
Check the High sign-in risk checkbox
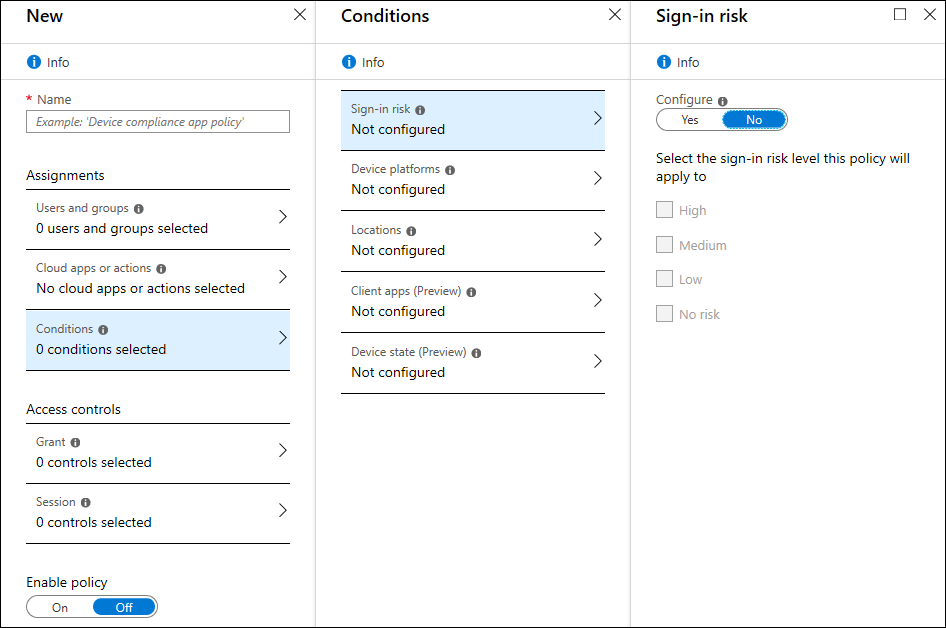(x=664, y=210)
